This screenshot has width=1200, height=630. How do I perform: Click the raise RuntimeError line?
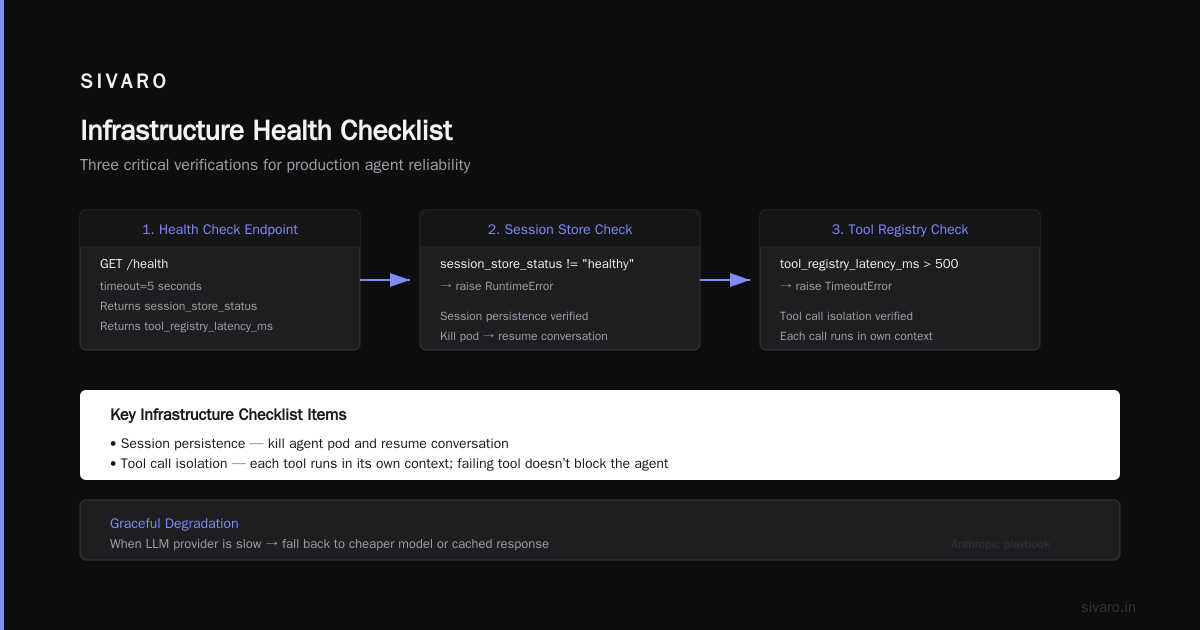[497, 286]
